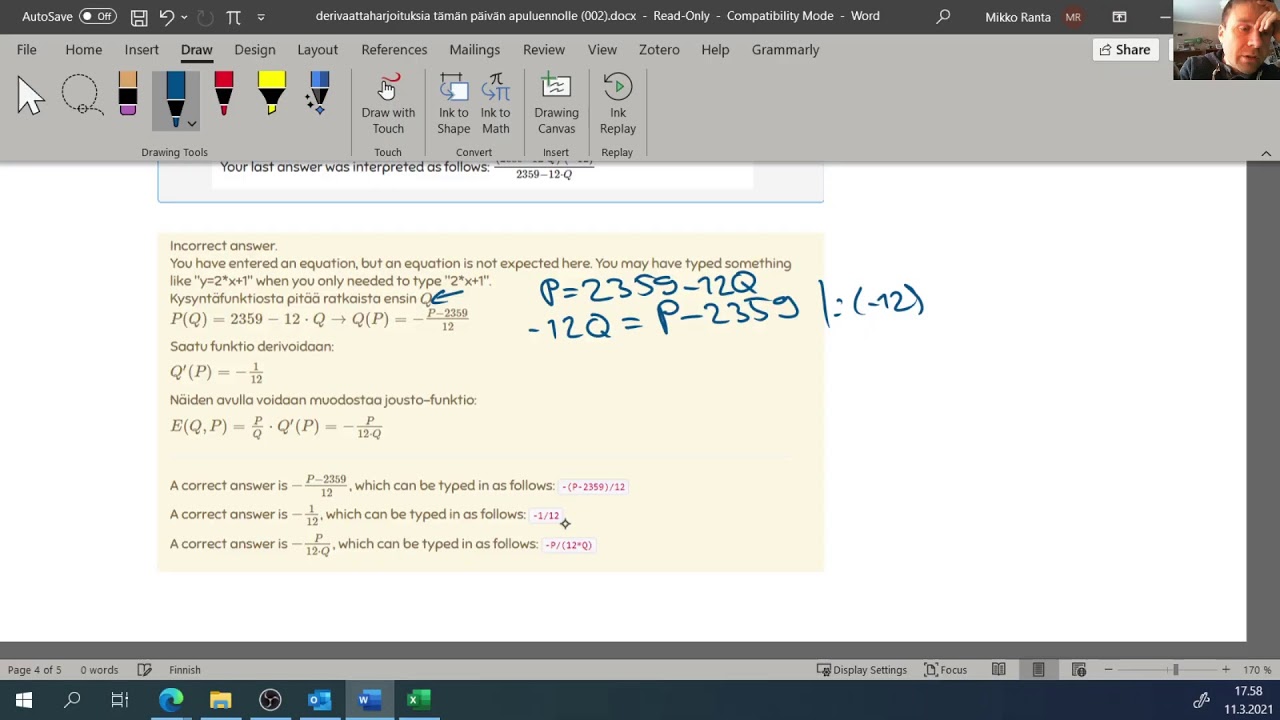Click the 170 % zoom level
This screenshot has width=1280, height=720.
pyautogui.click(x=1257, y=670)
